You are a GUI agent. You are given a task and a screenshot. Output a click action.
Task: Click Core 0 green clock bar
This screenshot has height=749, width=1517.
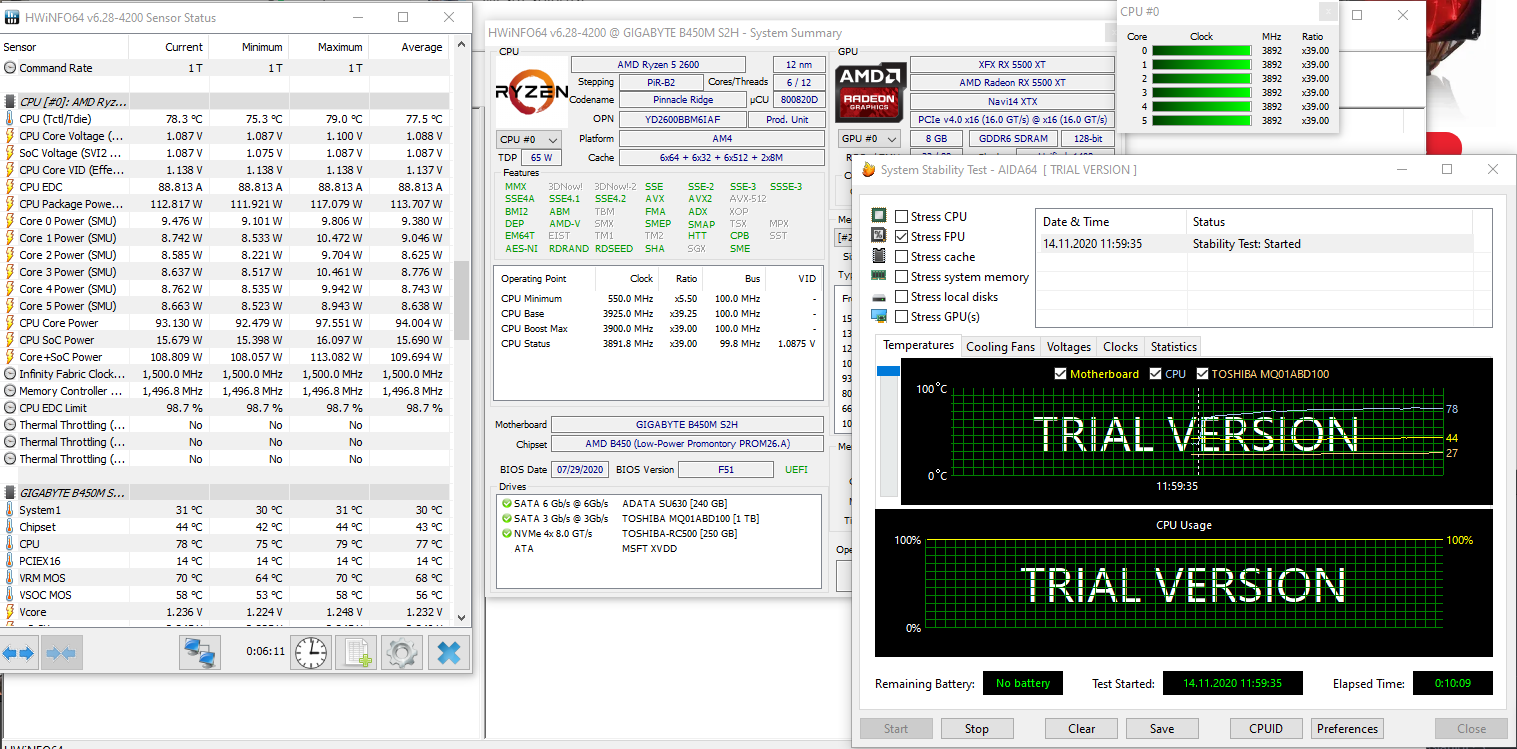(1201, 50)
